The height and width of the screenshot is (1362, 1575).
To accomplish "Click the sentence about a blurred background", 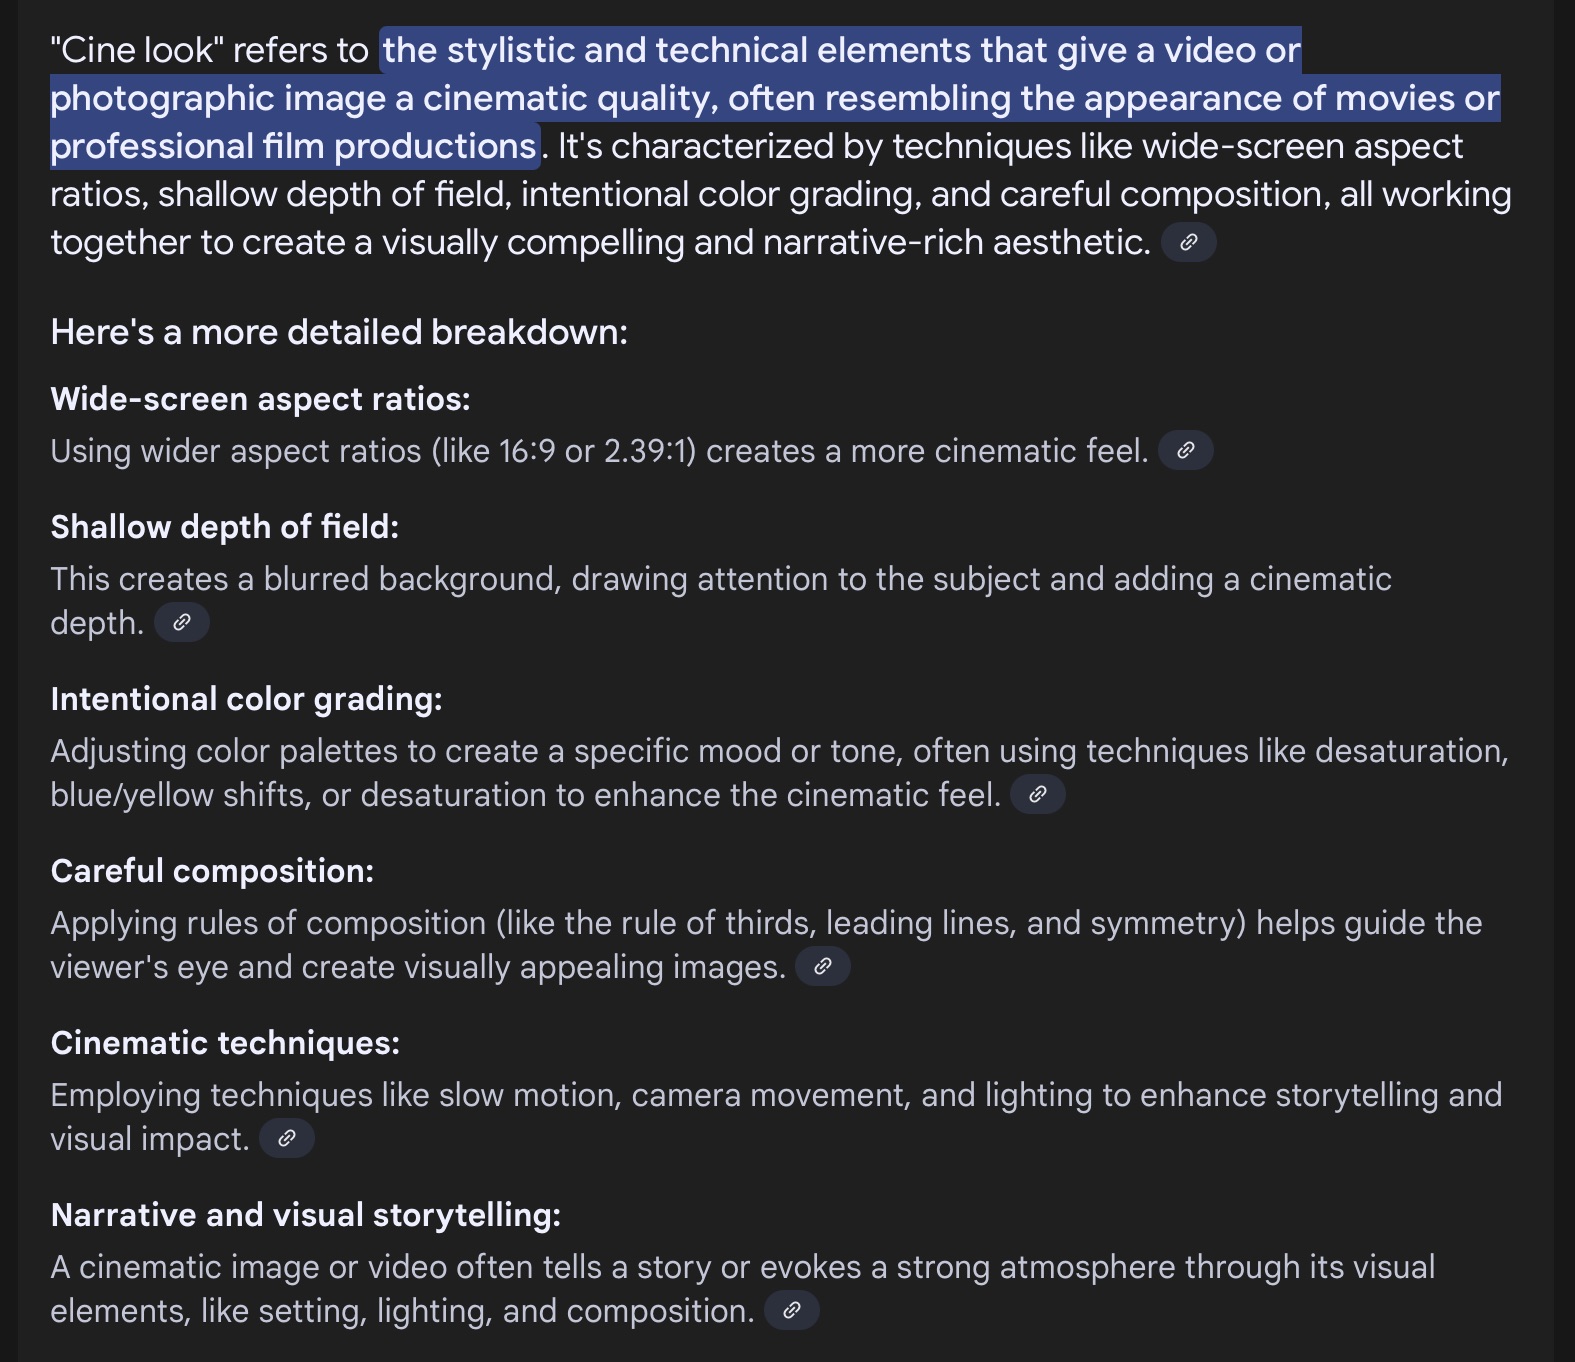I will [x=721, y=601].
